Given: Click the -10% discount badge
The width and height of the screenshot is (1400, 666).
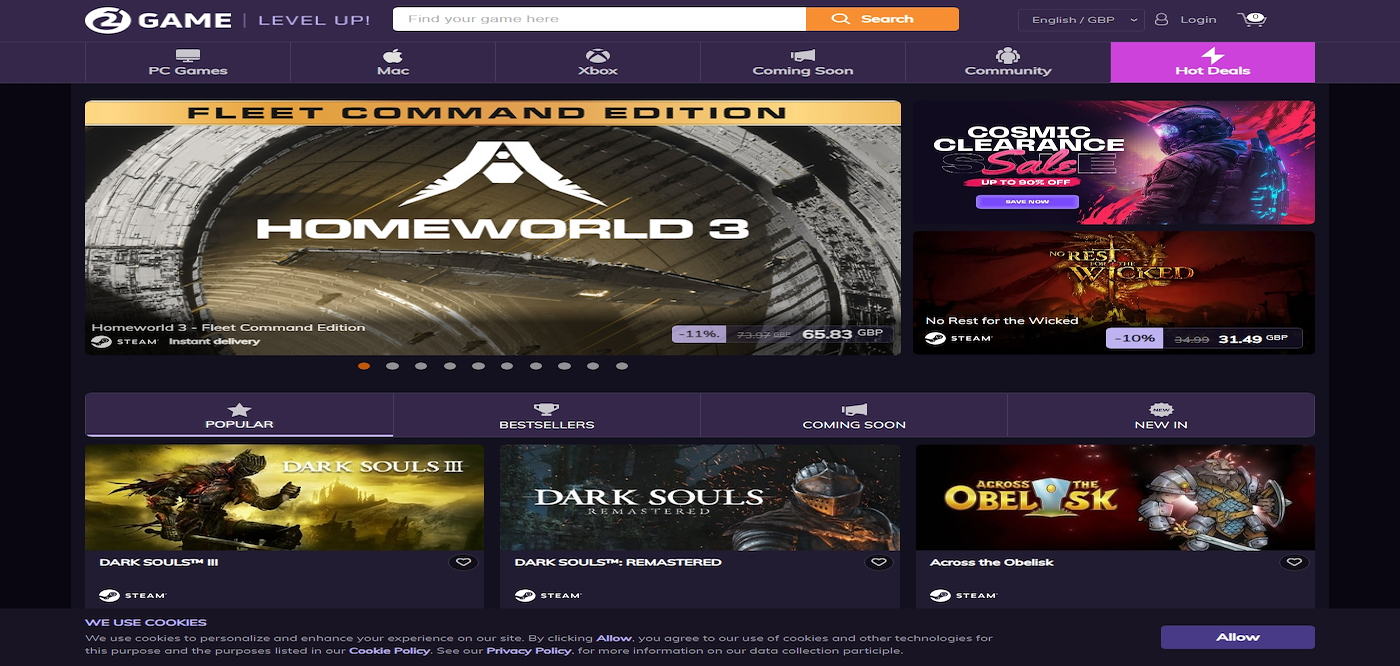Looking at the screenshot, I should [x=1135, y=339].
